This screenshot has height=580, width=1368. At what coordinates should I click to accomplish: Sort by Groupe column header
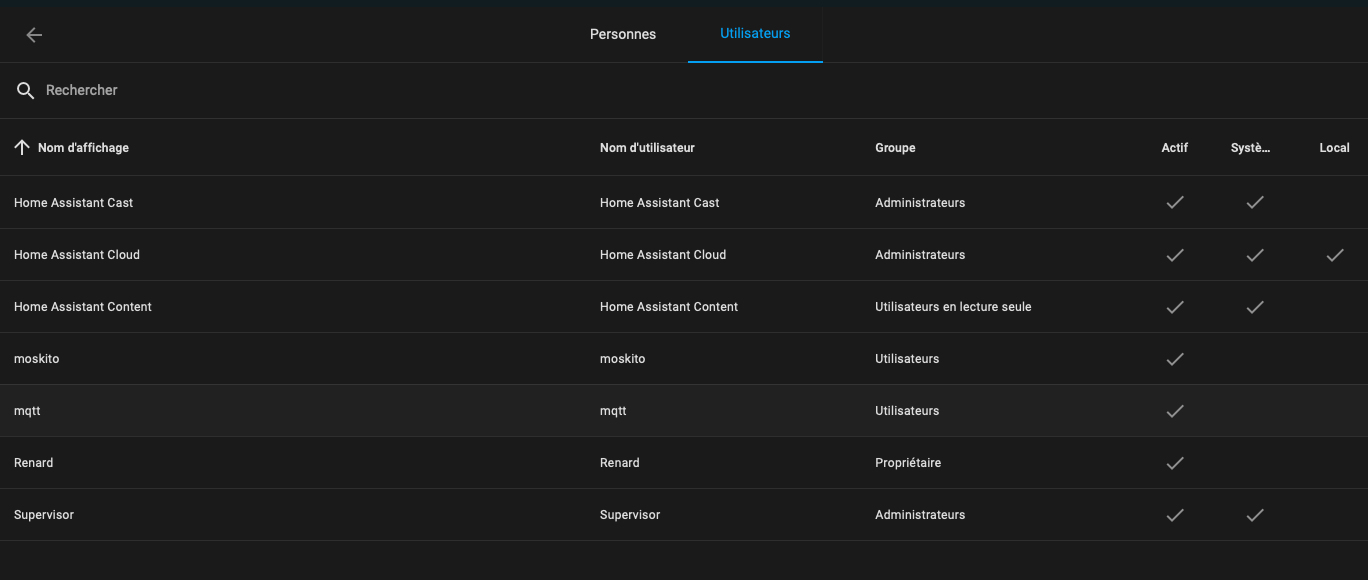click(895, 148)
